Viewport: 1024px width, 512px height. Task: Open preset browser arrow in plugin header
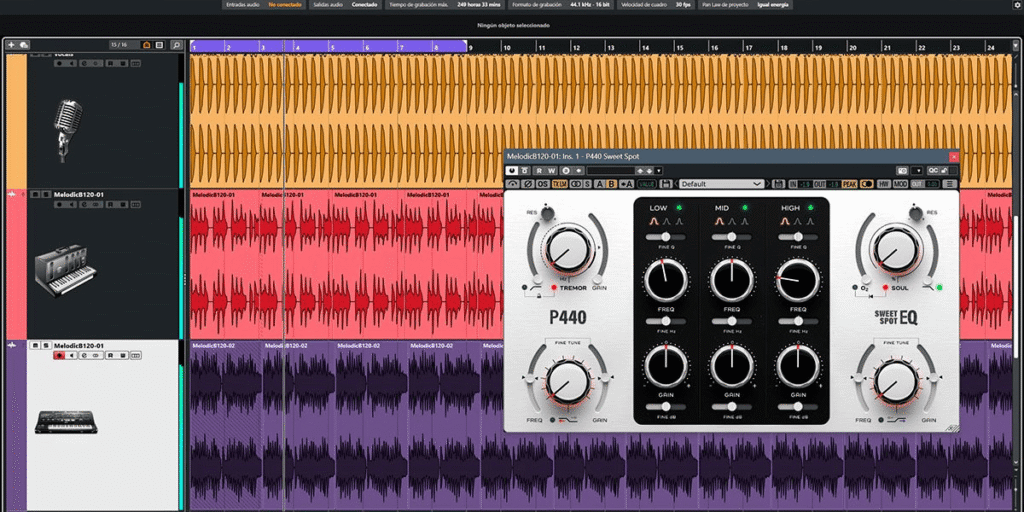coord(659,170)
